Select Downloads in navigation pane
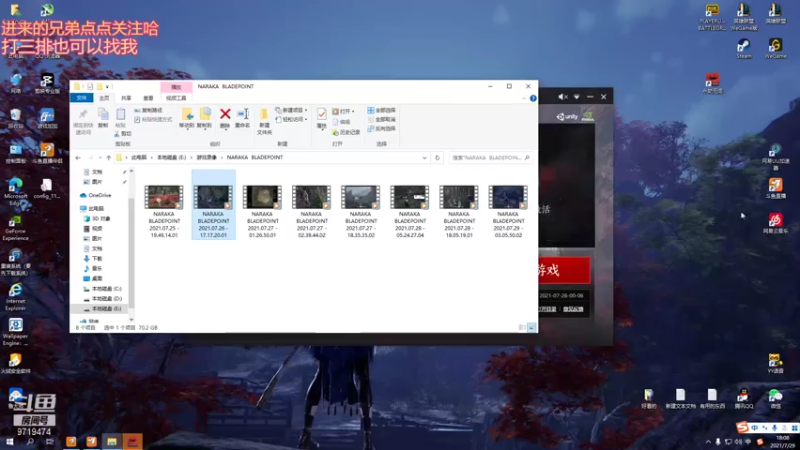Viewport: 800px width, 450px height. (x=93, y=259)
